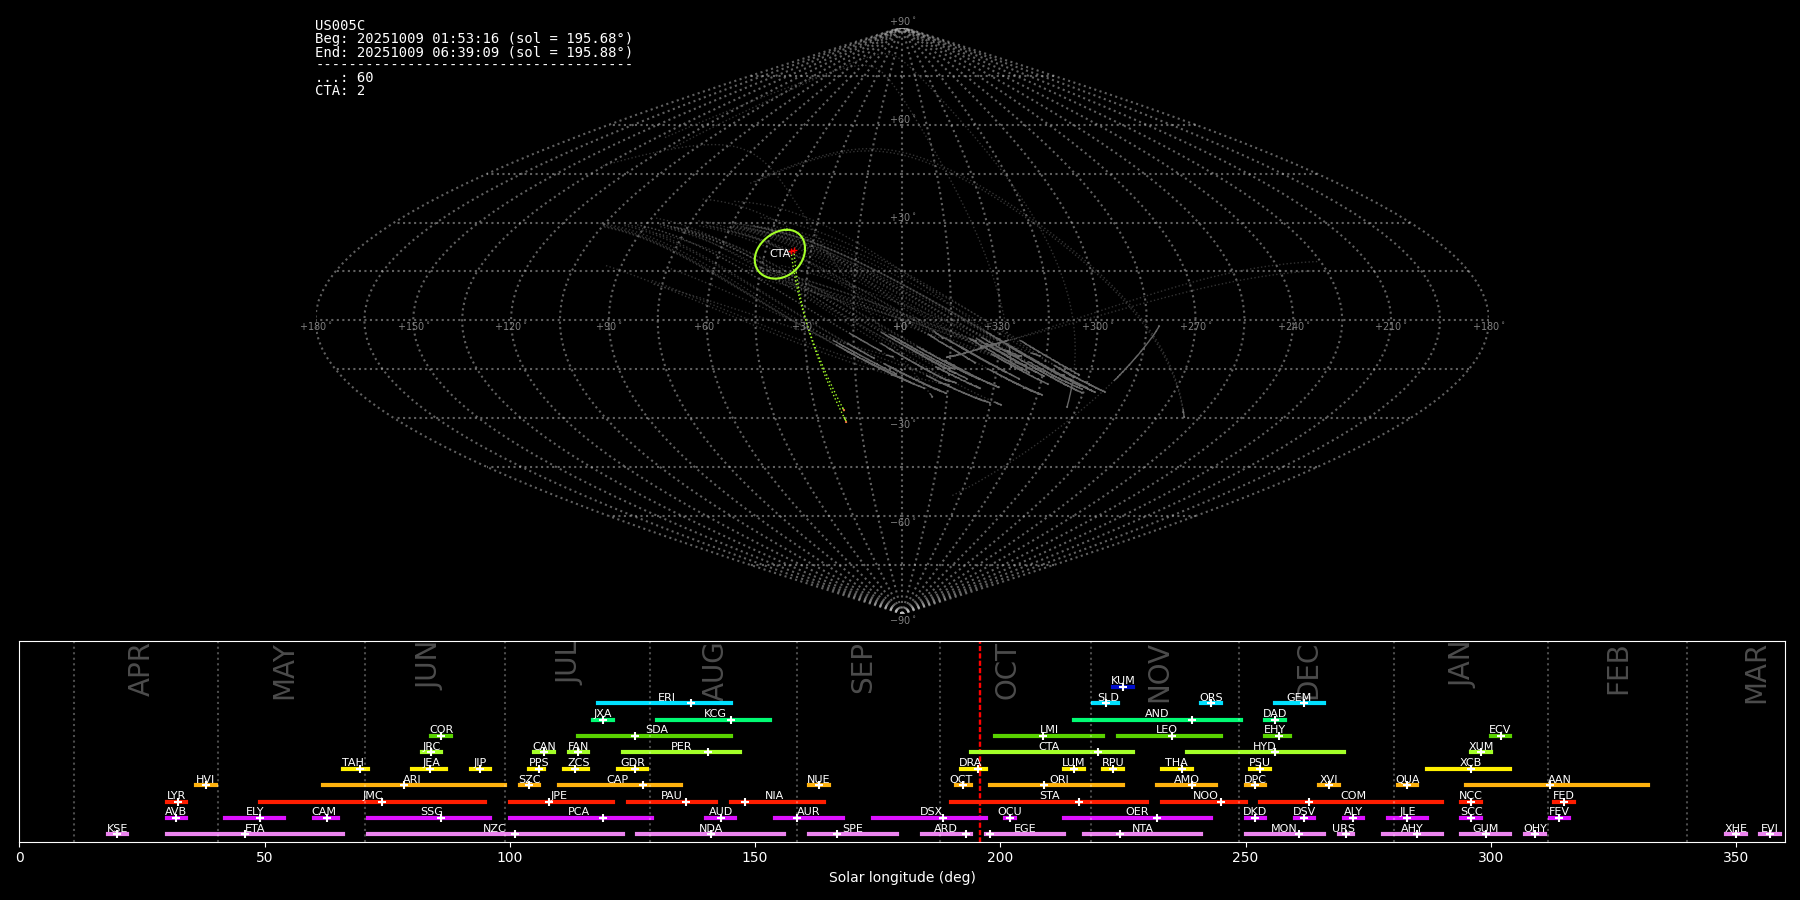Click the 350 tick on the solar longitude axis

[1736, 857]
